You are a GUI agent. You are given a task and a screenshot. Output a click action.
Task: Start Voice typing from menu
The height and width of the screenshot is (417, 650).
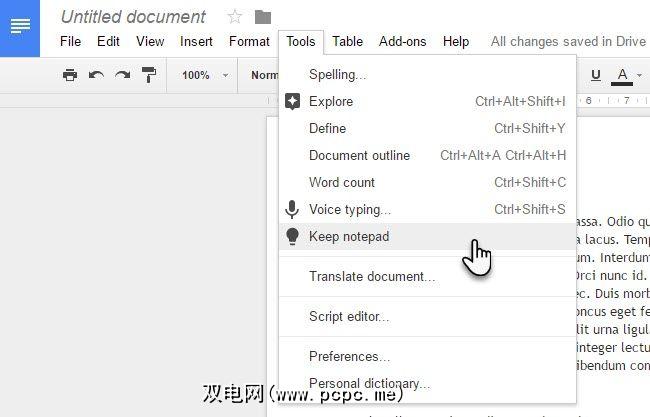point(428,209)
